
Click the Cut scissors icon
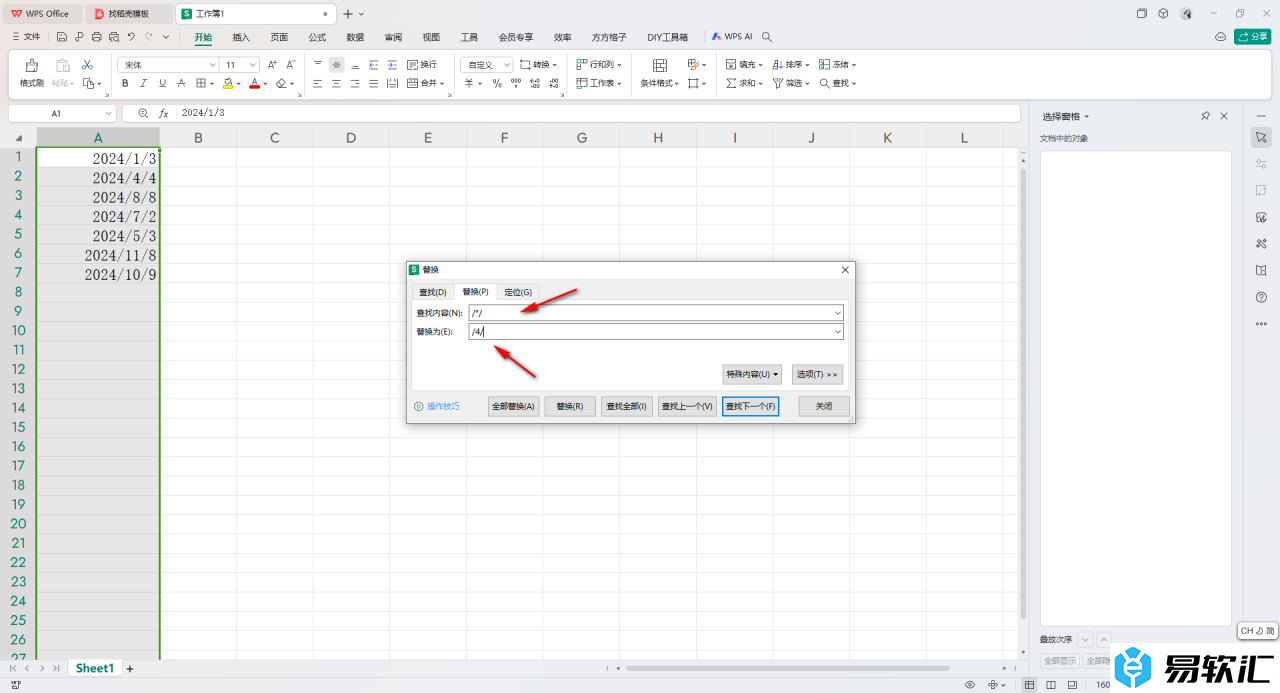coord(87,64)
